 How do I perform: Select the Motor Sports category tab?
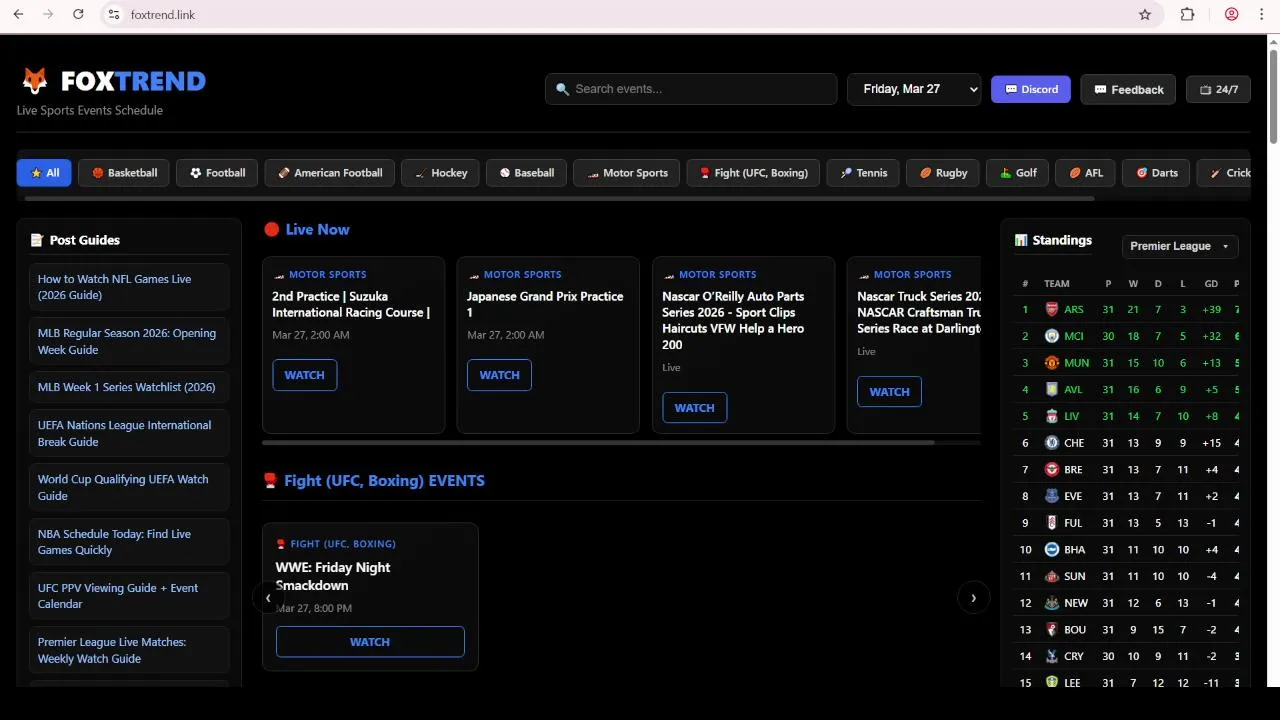tap(627, 173)
